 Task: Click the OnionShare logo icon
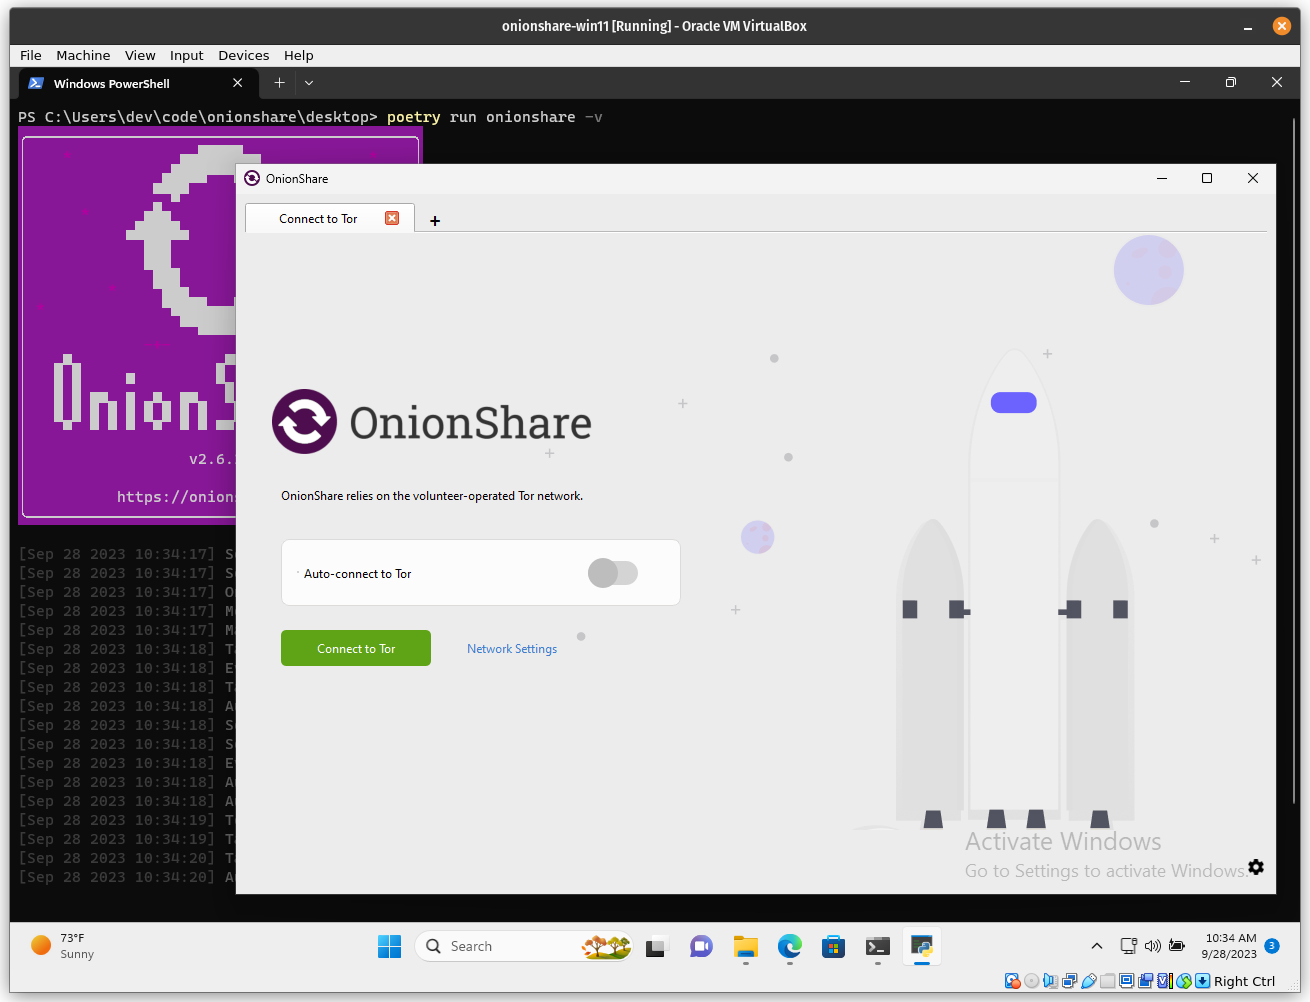click(304, 421)
